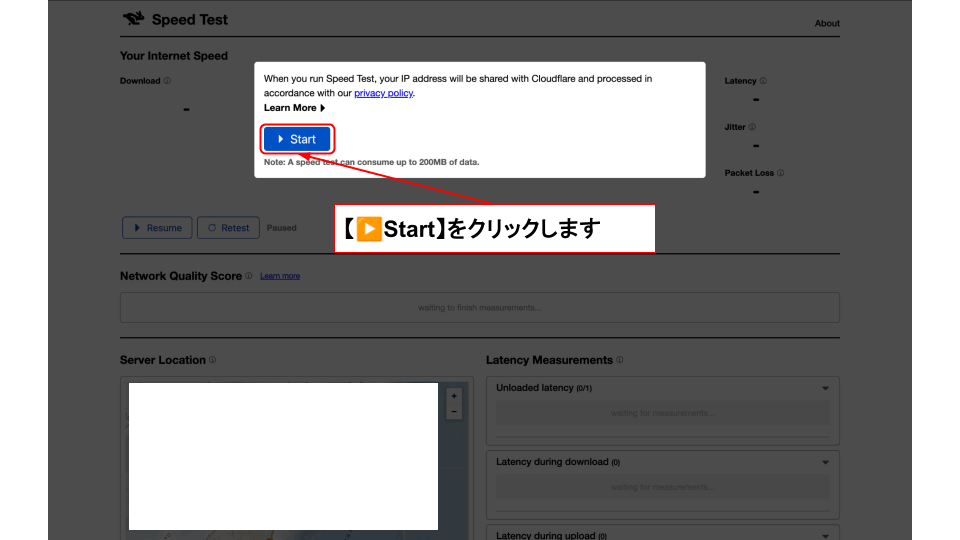The height and width of the screenshot is (540, 960).
Task: Click the info icon beside Download
Action: [x=167, y=81]
